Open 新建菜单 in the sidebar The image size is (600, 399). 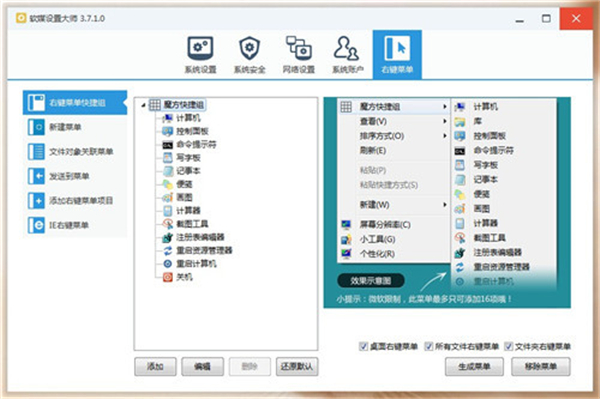75,127
